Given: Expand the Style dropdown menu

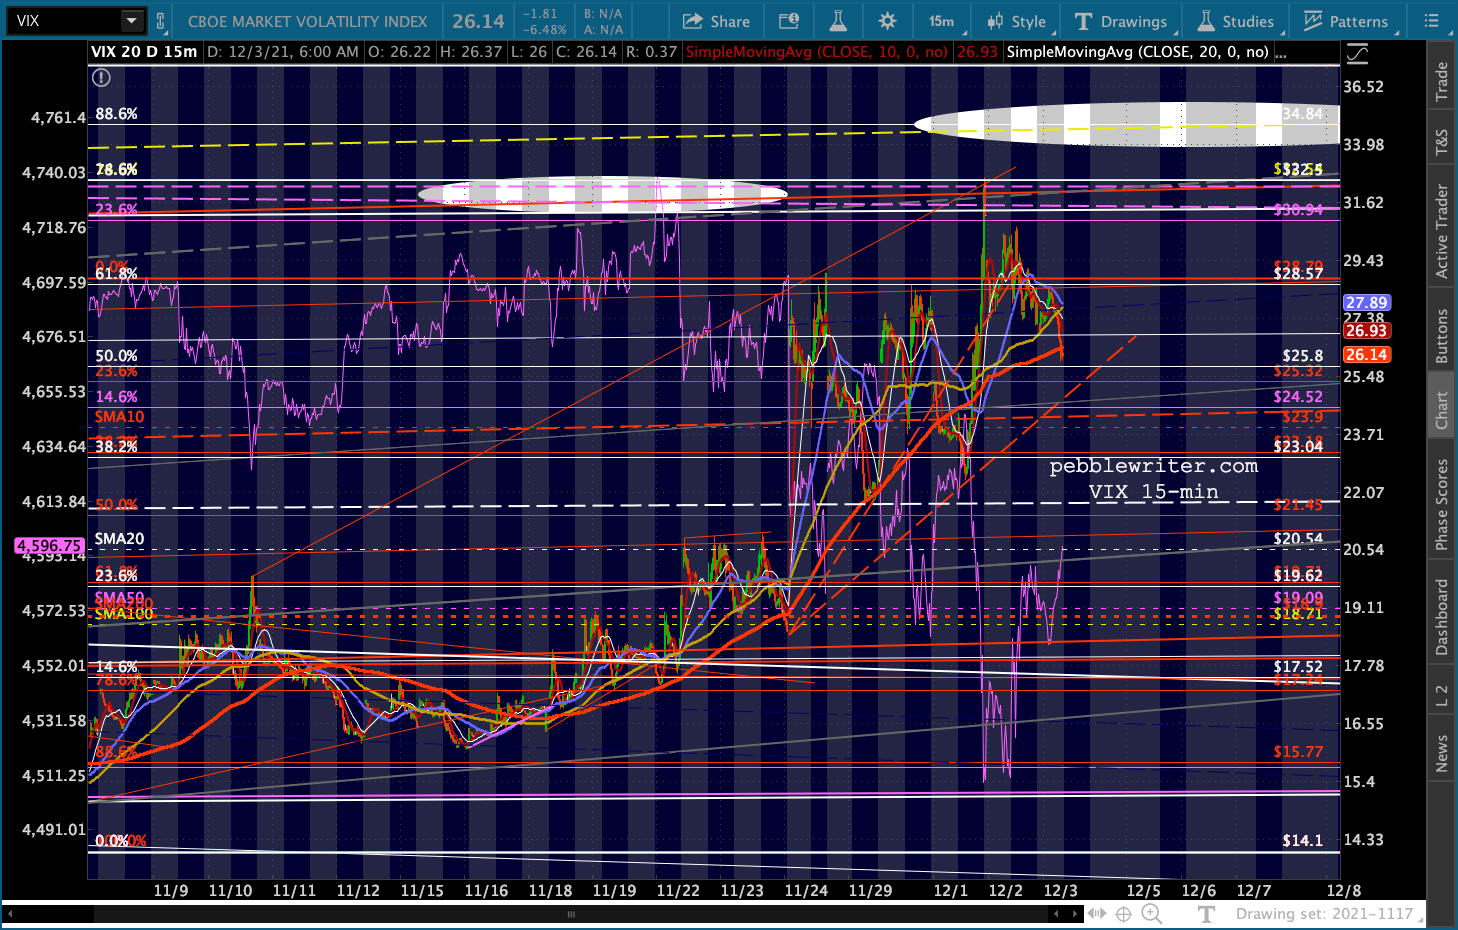Looking at the screenshot, I should [x=1016, y=21].
